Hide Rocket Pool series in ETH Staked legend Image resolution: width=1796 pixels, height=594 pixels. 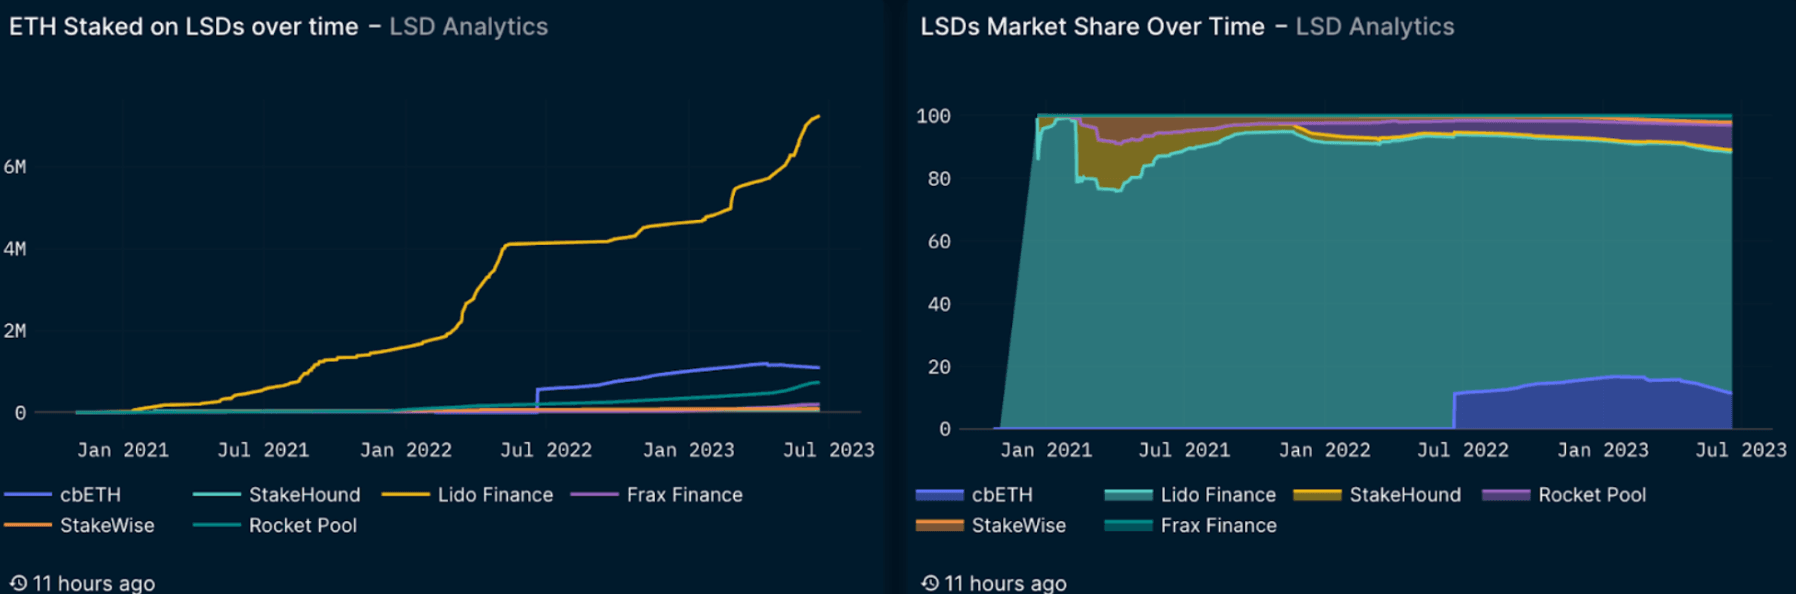(302, 525)
